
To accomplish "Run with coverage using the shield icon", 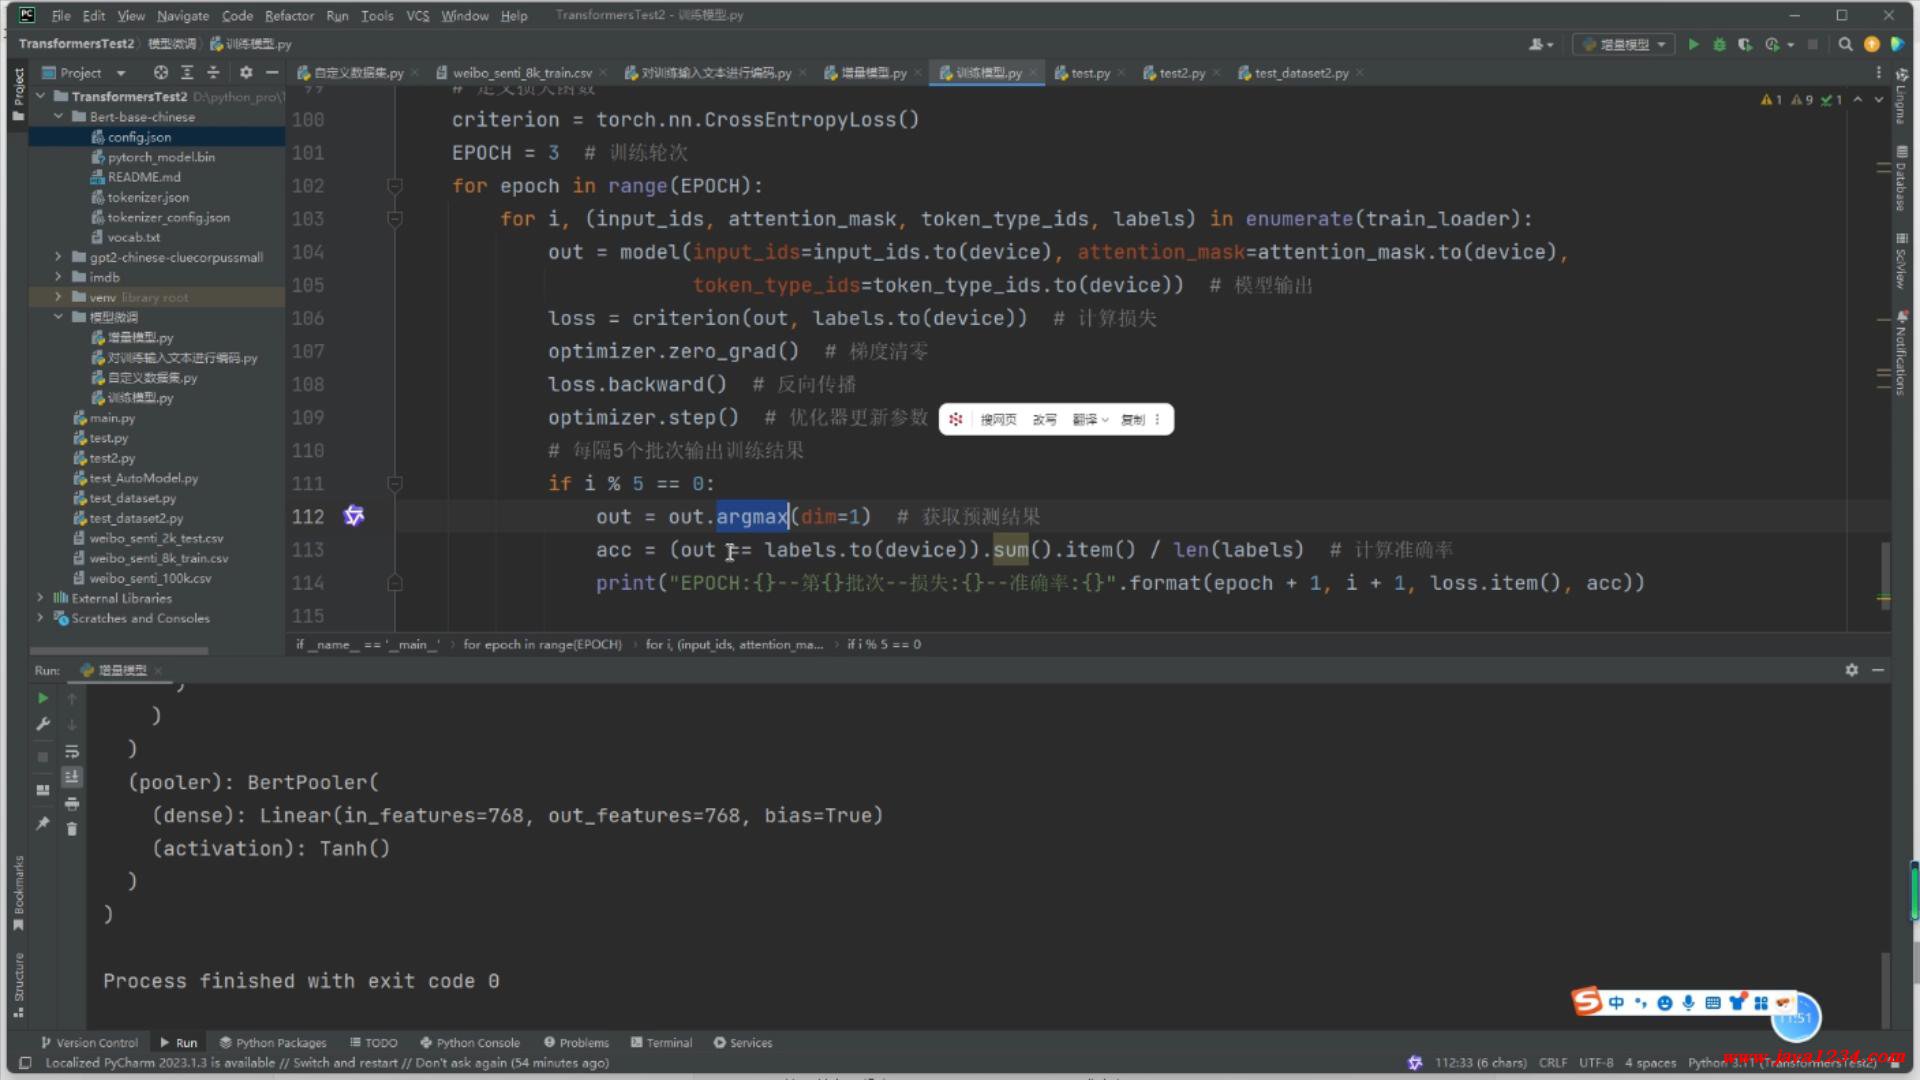I will (1745, 44).
